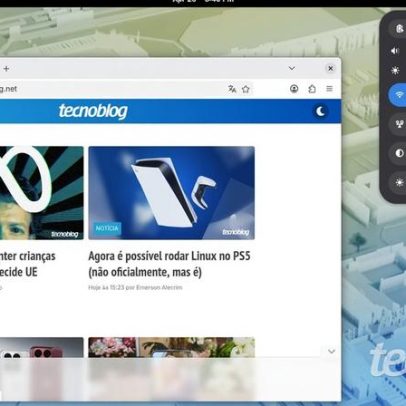Open the Meta logo article thumbnail
The height and width of the screenshot is (406, 406).
tap(42, 193)
